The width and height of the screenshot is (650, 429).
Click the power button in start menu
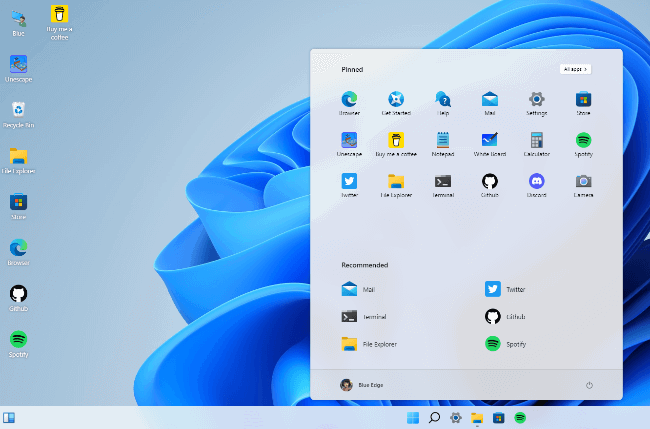point(589,385)
